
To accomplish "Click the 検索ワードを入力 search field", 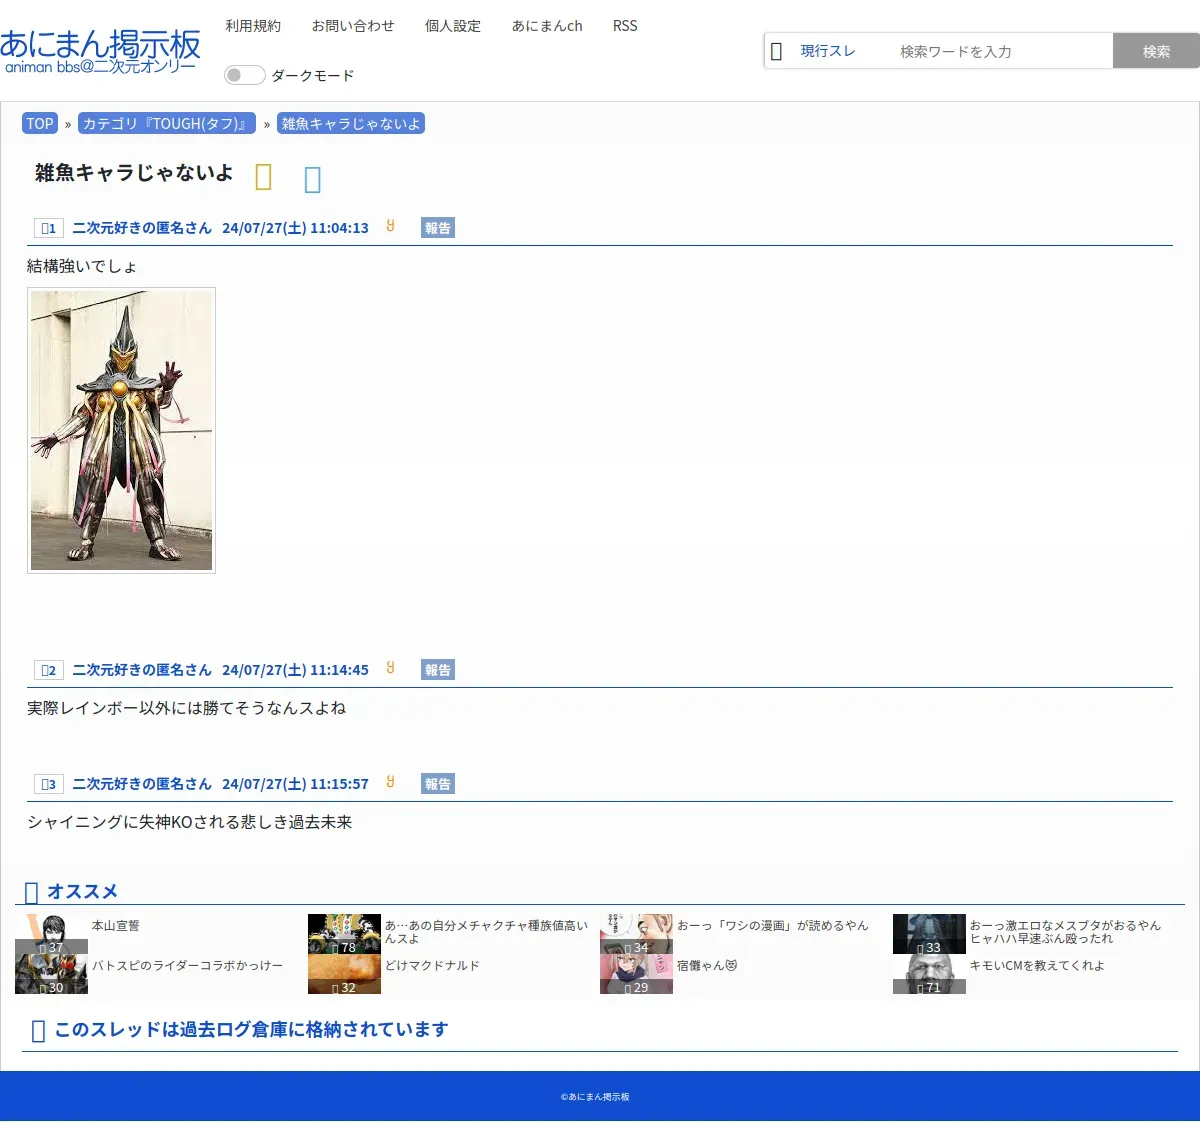I will [1002, 51].
